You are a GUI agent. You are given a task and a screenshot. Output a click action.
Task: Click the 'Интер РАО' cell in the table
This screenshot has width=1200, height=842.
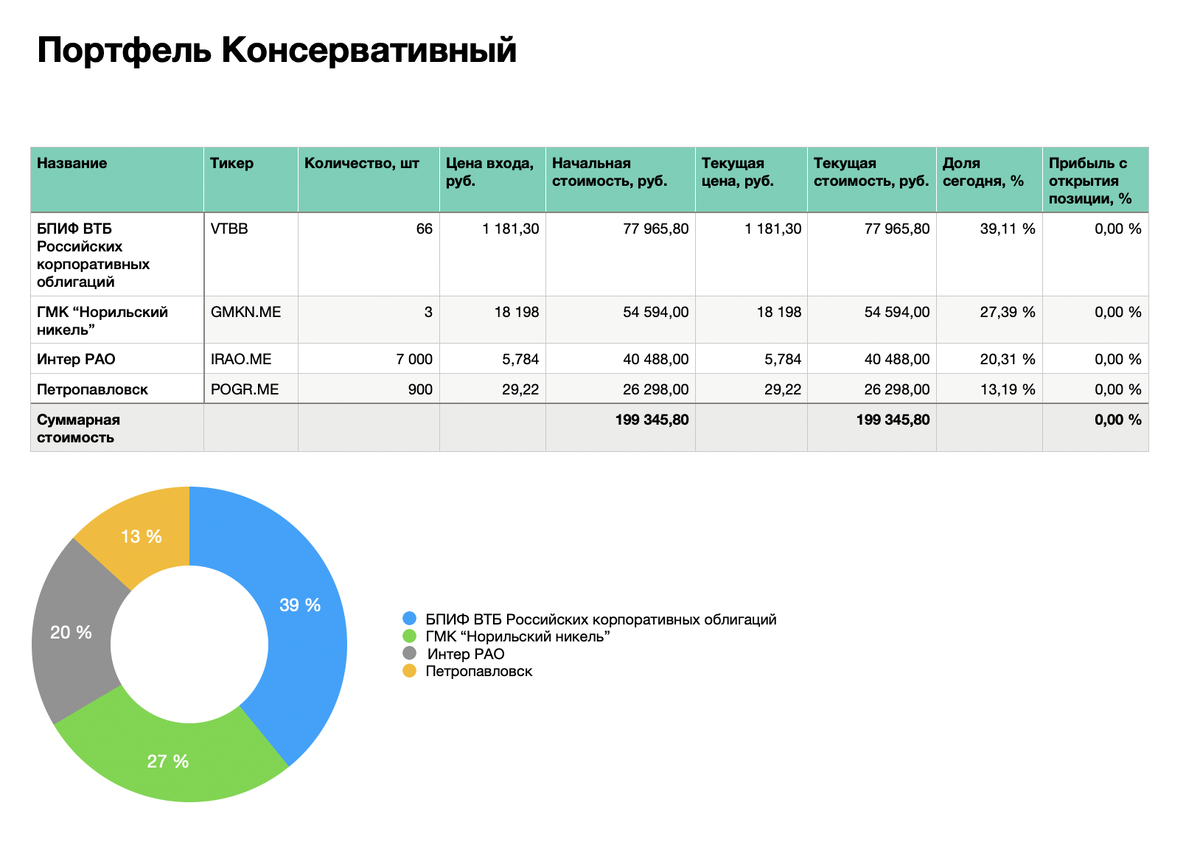(x=117, y=359)
